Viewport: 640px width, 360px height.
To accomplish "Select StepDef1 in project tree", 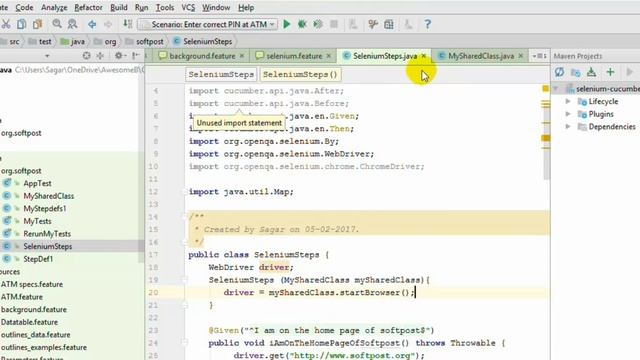I will coord(38,259).
